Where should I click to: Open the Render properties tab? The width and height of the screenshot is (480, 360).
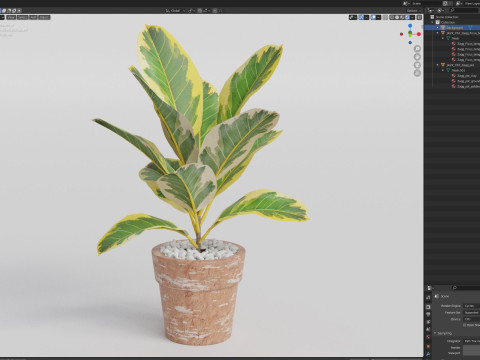428,307
